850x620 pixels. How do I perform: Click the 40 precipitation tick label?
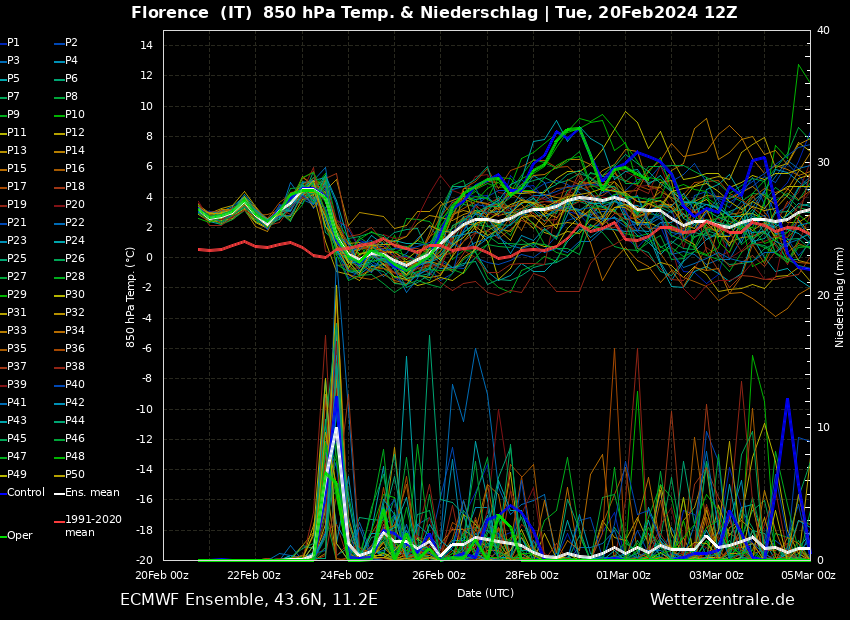pos(823,30)
